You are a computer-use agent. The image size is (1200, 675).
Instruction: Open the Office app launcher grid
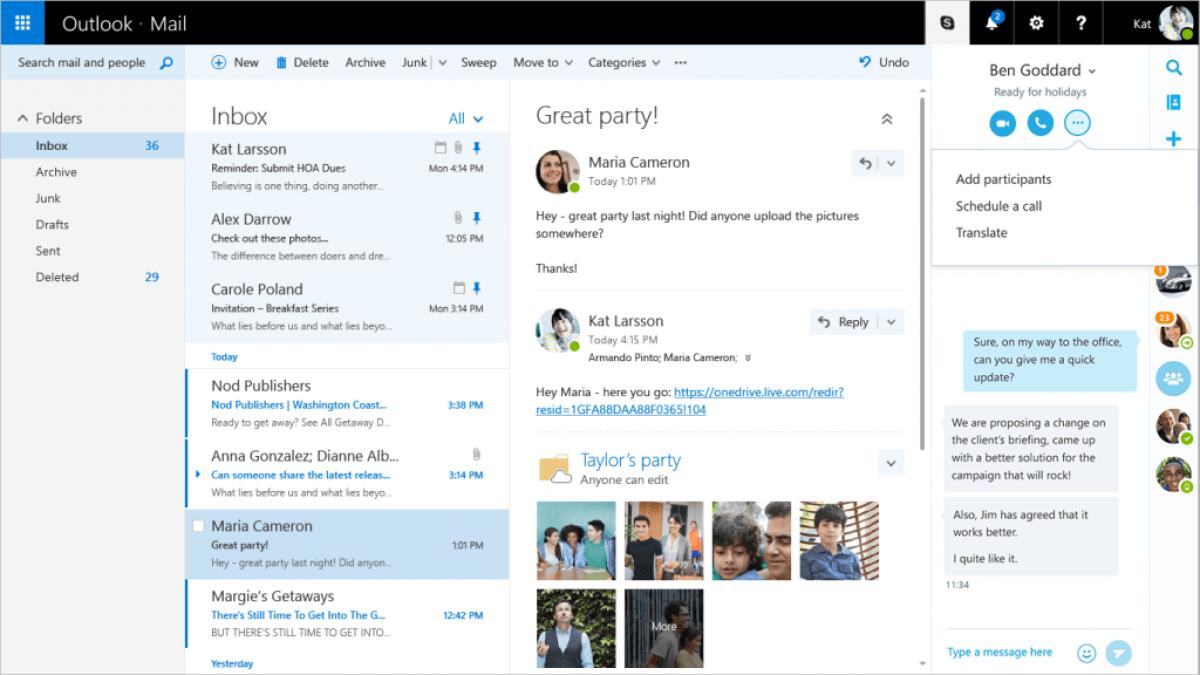pos(21,22)
